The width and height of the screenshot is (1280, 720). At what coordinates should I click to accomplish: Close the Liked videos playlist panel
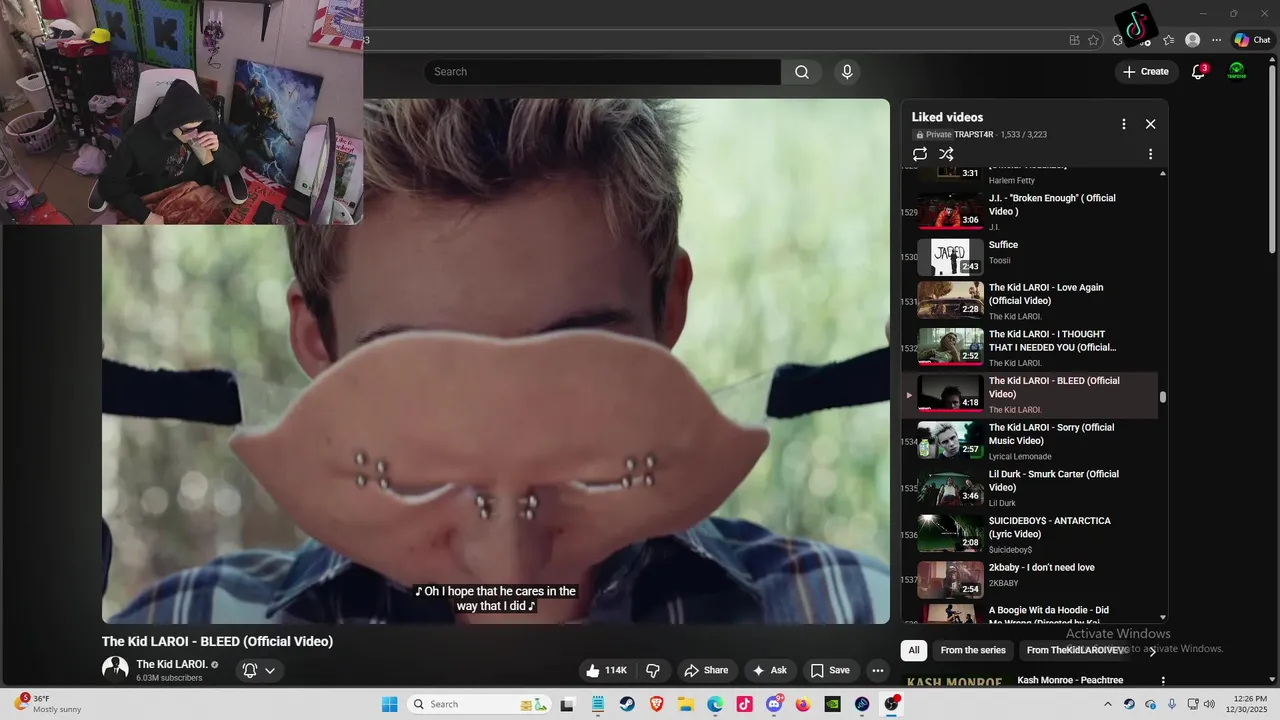[x=1150, y=124]
